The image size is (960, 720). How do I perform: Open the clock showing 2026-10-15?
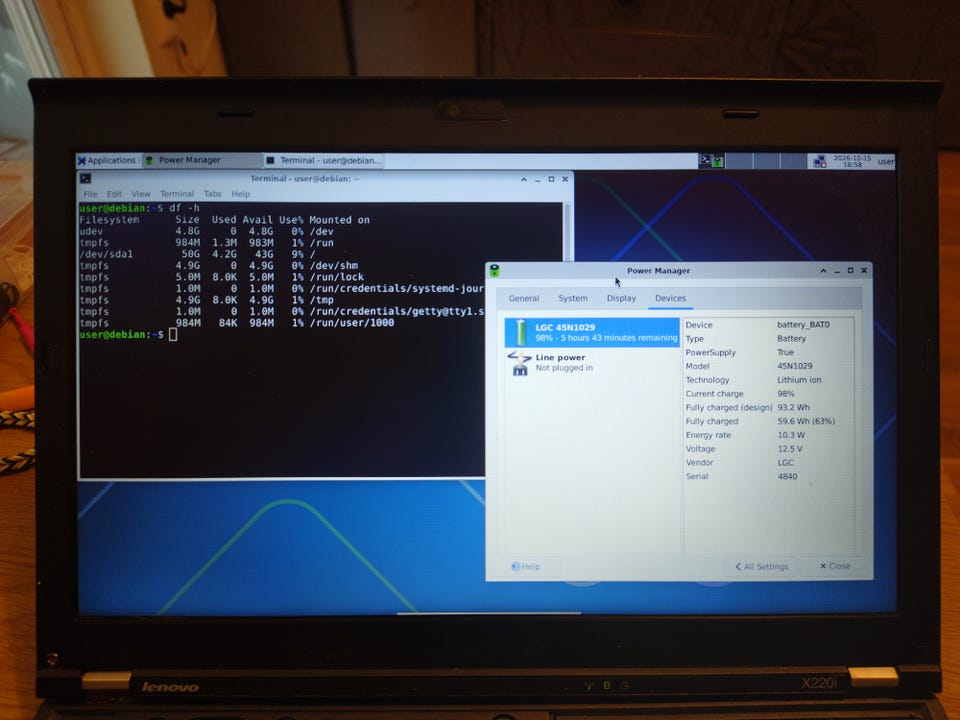click(852, 161)
